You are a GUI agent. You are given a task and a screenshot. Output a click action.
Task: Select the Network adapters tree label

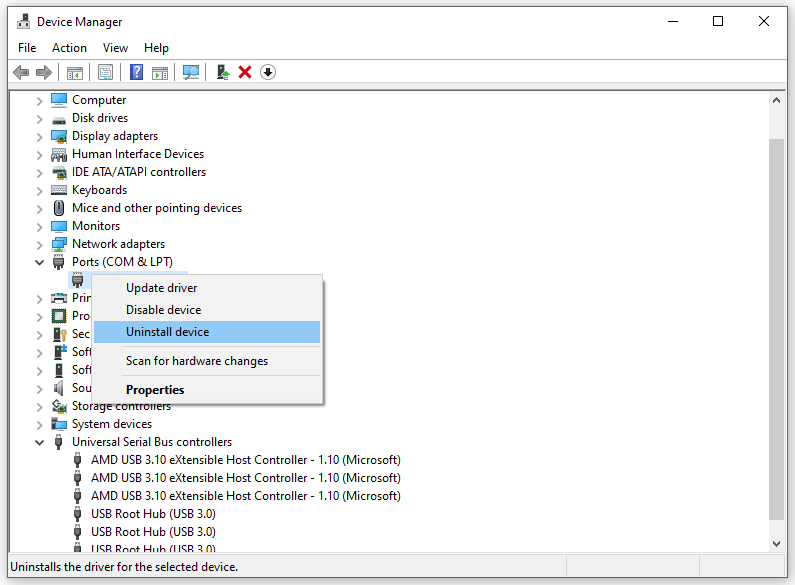pos(118,244)
